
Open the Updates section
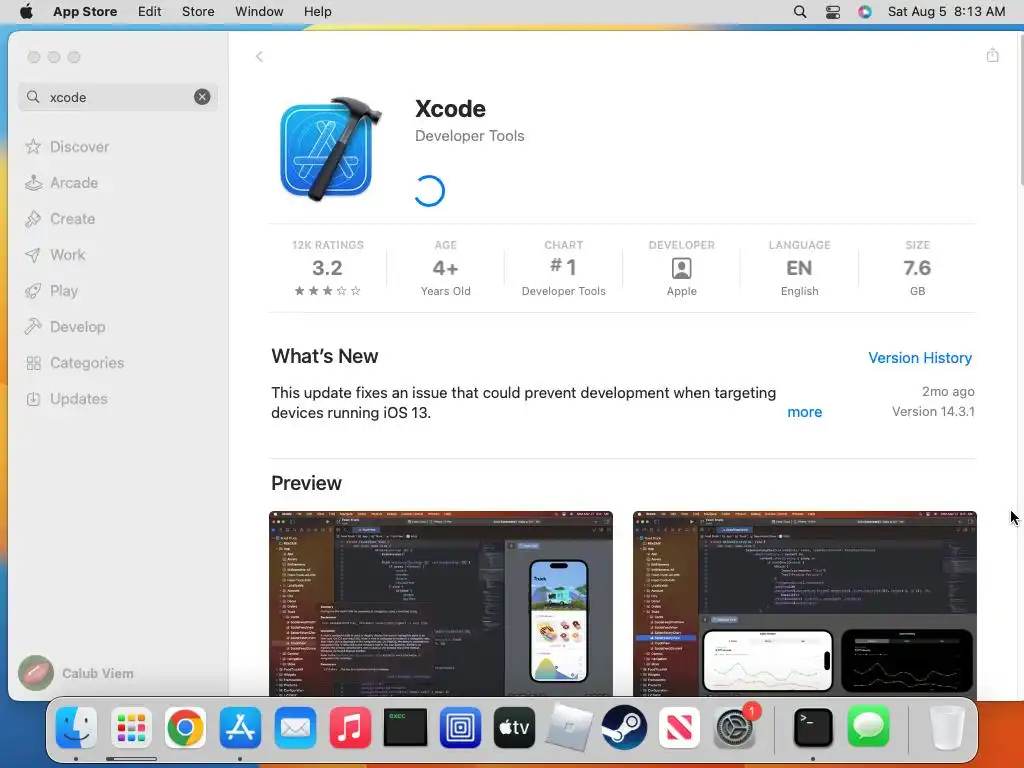(66, 398)
